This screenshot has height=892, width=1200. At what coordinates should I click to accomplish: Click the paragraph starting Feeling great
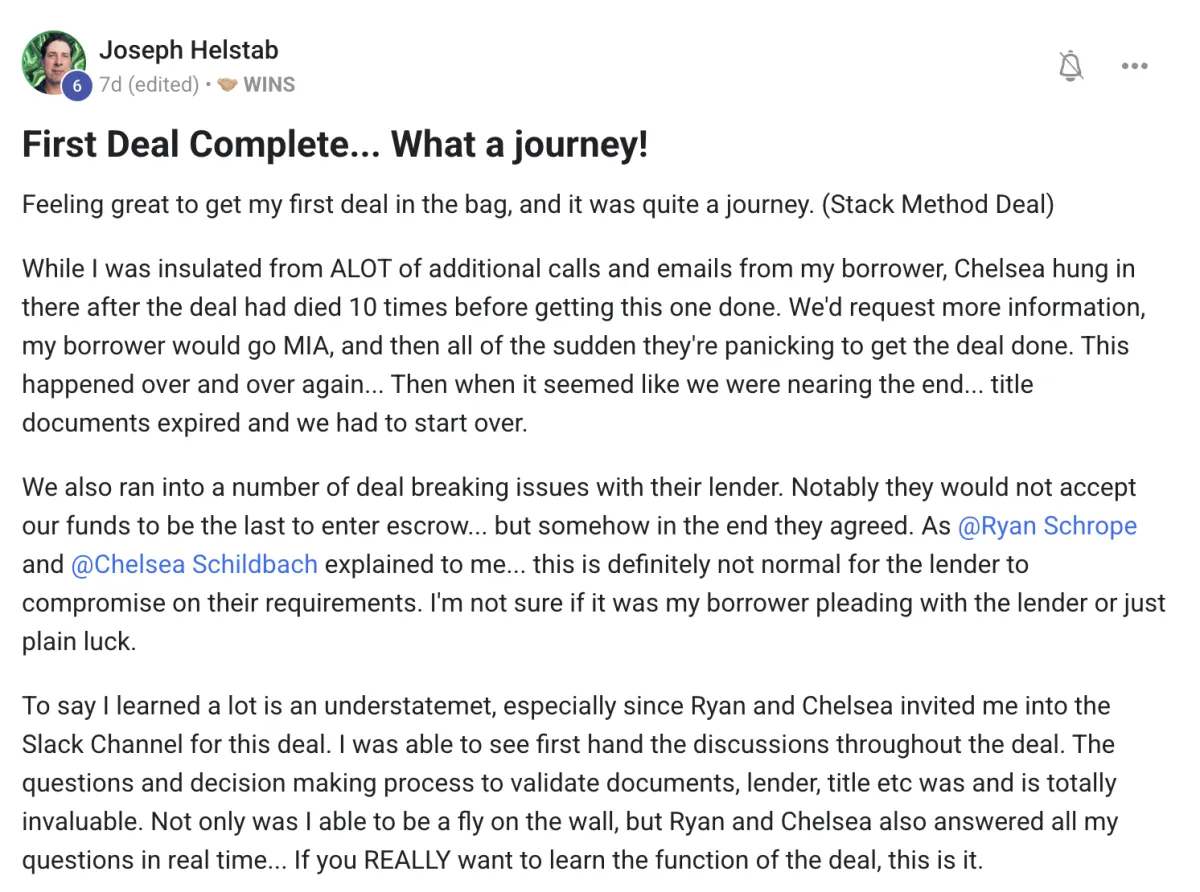pos(538,205)
